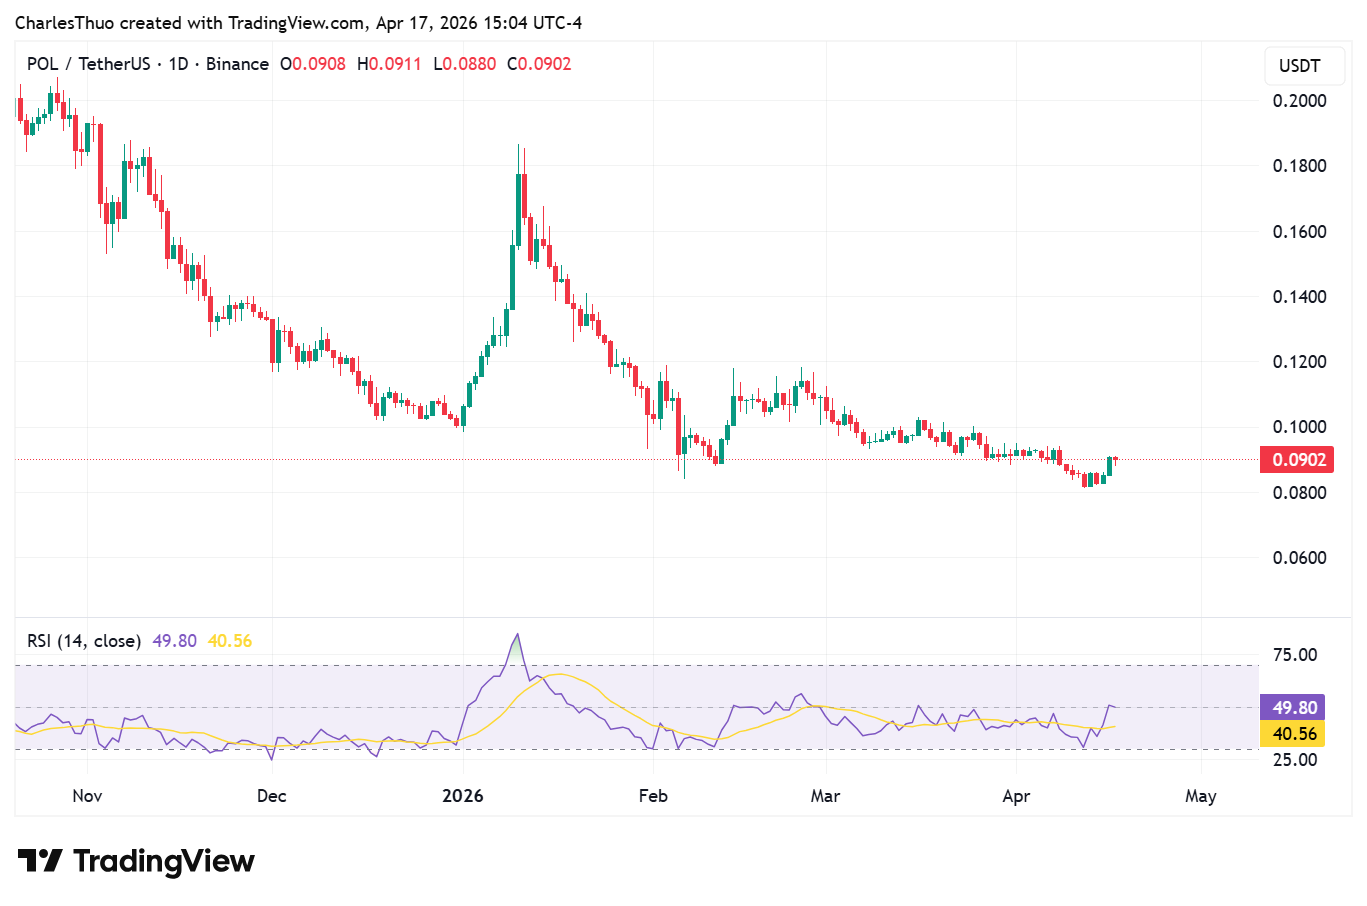Viewport: 1367px width, 906px height.
Task: Click the 0.0600 price axis label
Action: 1299,558
